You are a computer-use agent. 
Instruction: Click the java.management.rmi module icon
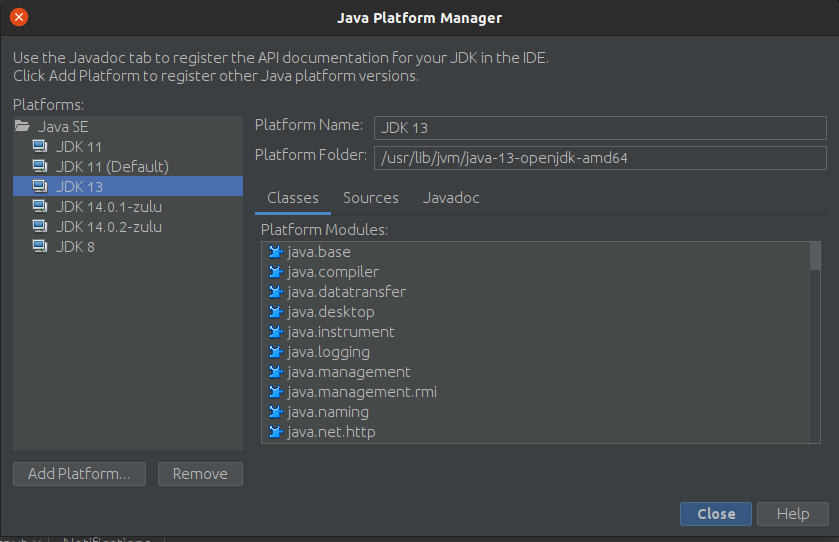(x=276, y=392)
